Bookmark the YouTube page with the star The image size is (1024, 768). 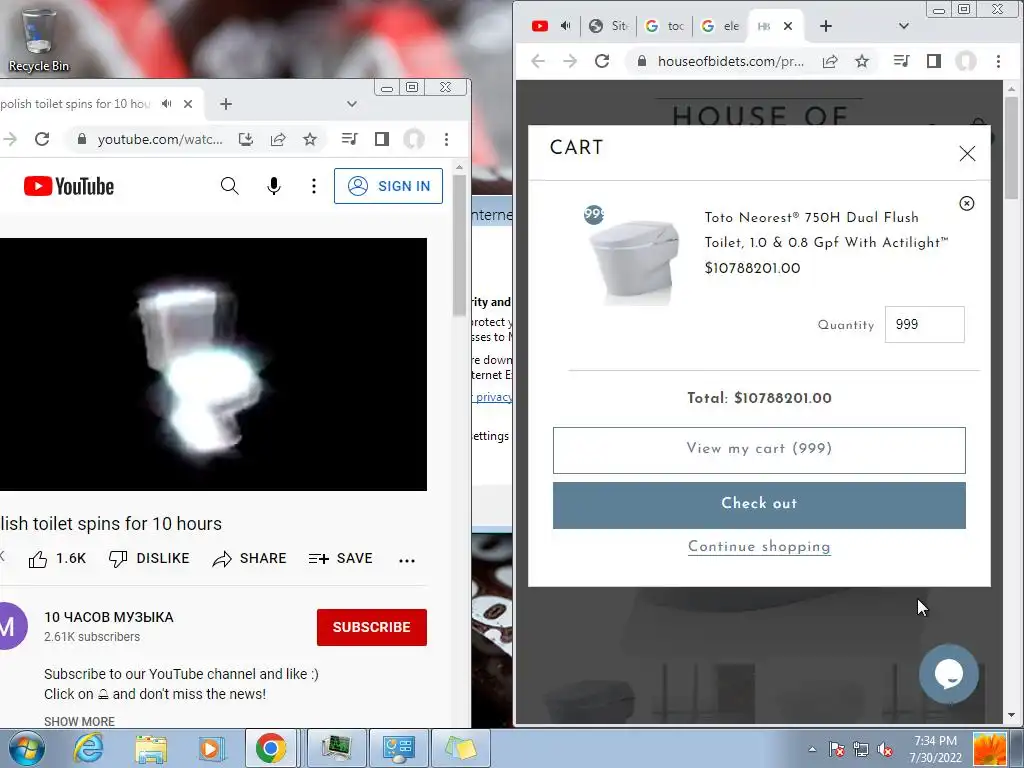tap(310, 139)
